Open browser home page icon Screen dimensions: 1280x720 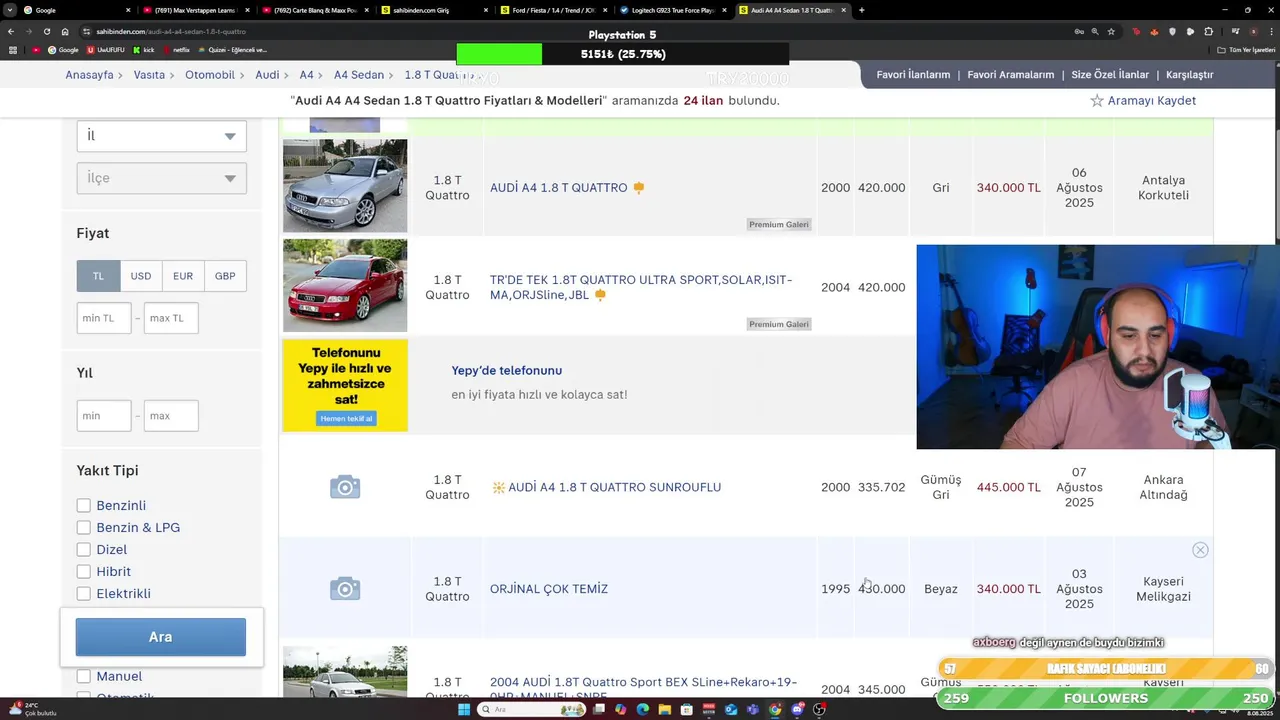coord(65,31)
